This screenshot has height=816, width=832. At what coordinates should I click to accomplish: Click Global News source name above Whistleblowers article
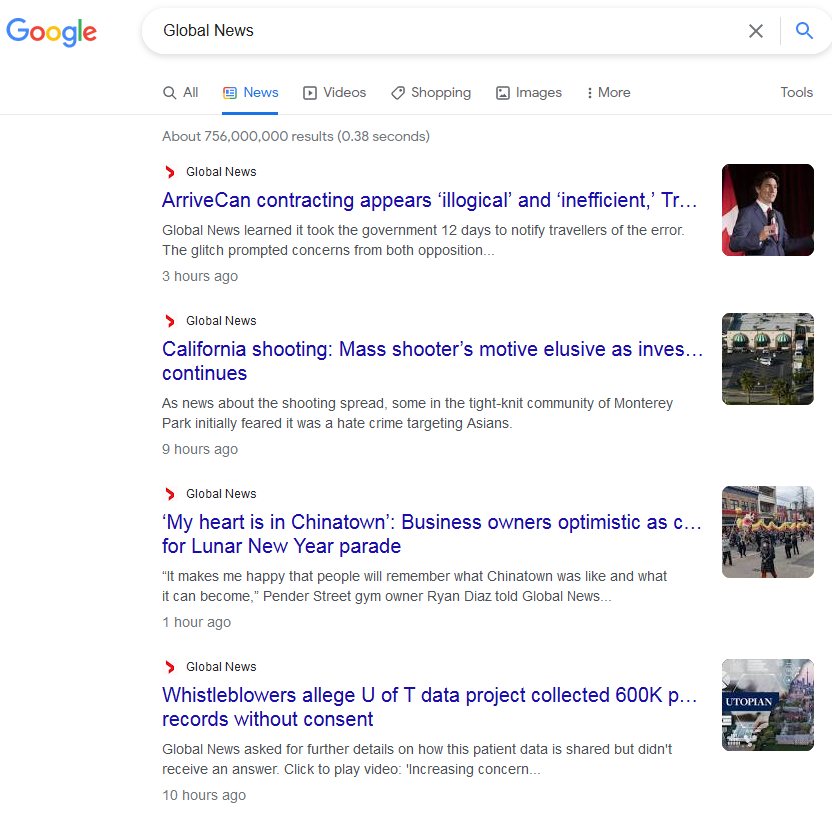click(221, 667)
